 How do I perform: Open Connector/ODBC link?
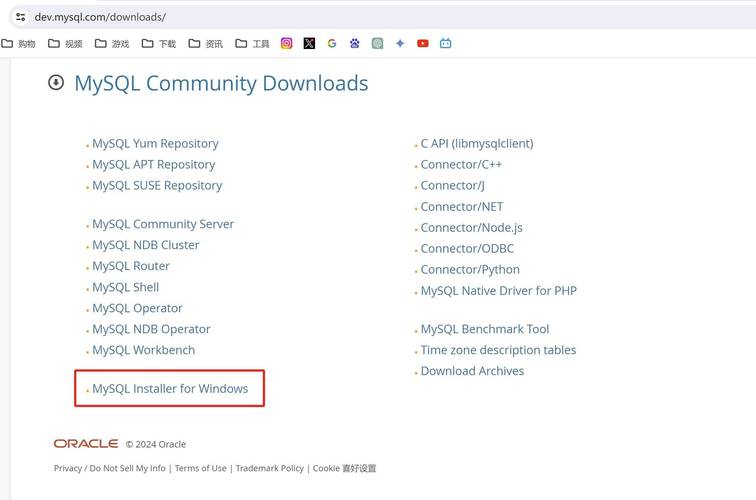click(x=467, y=249)
